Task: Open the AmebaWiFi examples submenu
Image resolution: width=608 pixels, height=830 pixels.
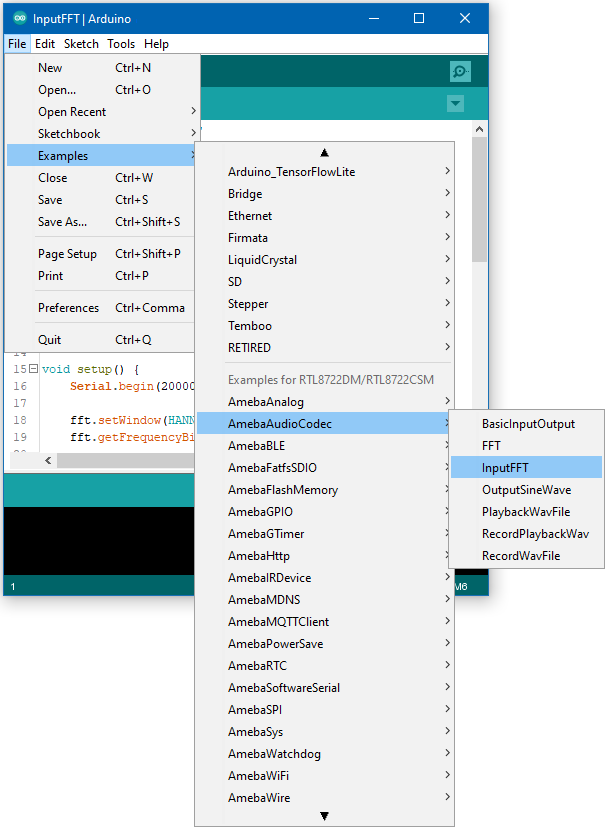Action: tap(258, 776)
